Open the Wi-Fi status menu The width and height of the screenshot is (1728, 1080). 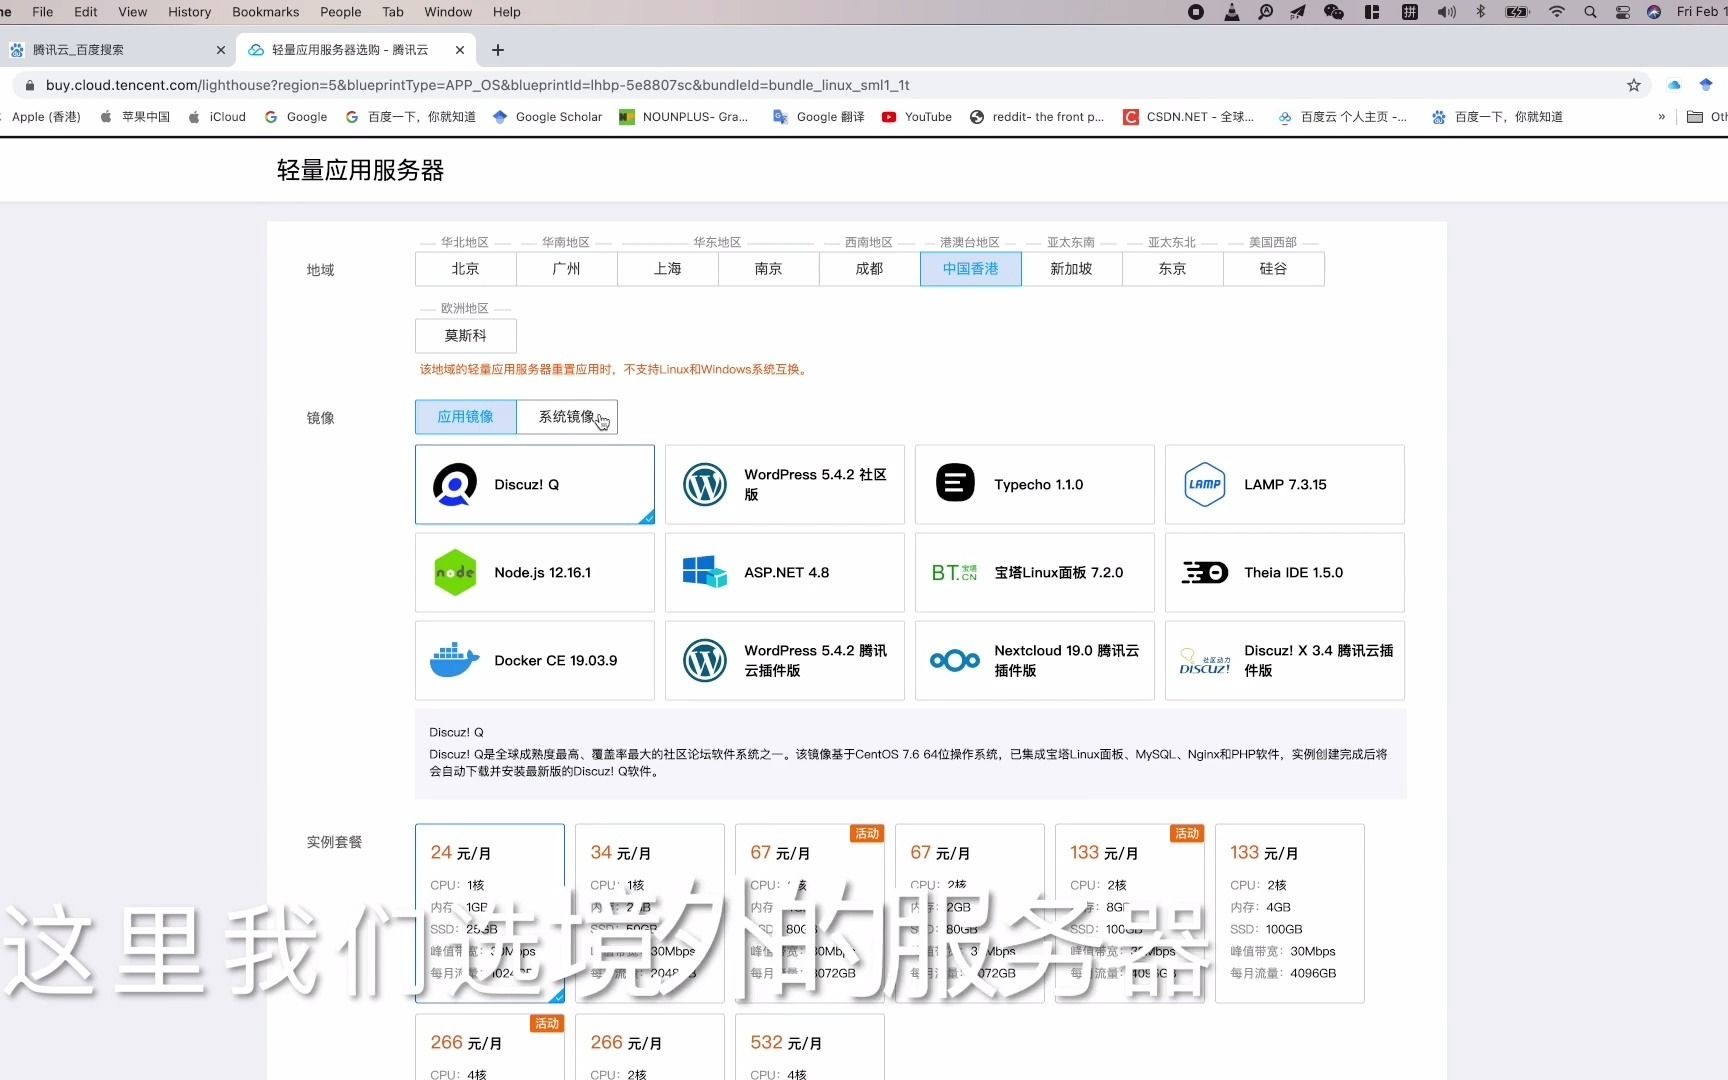coord(1556,12)
